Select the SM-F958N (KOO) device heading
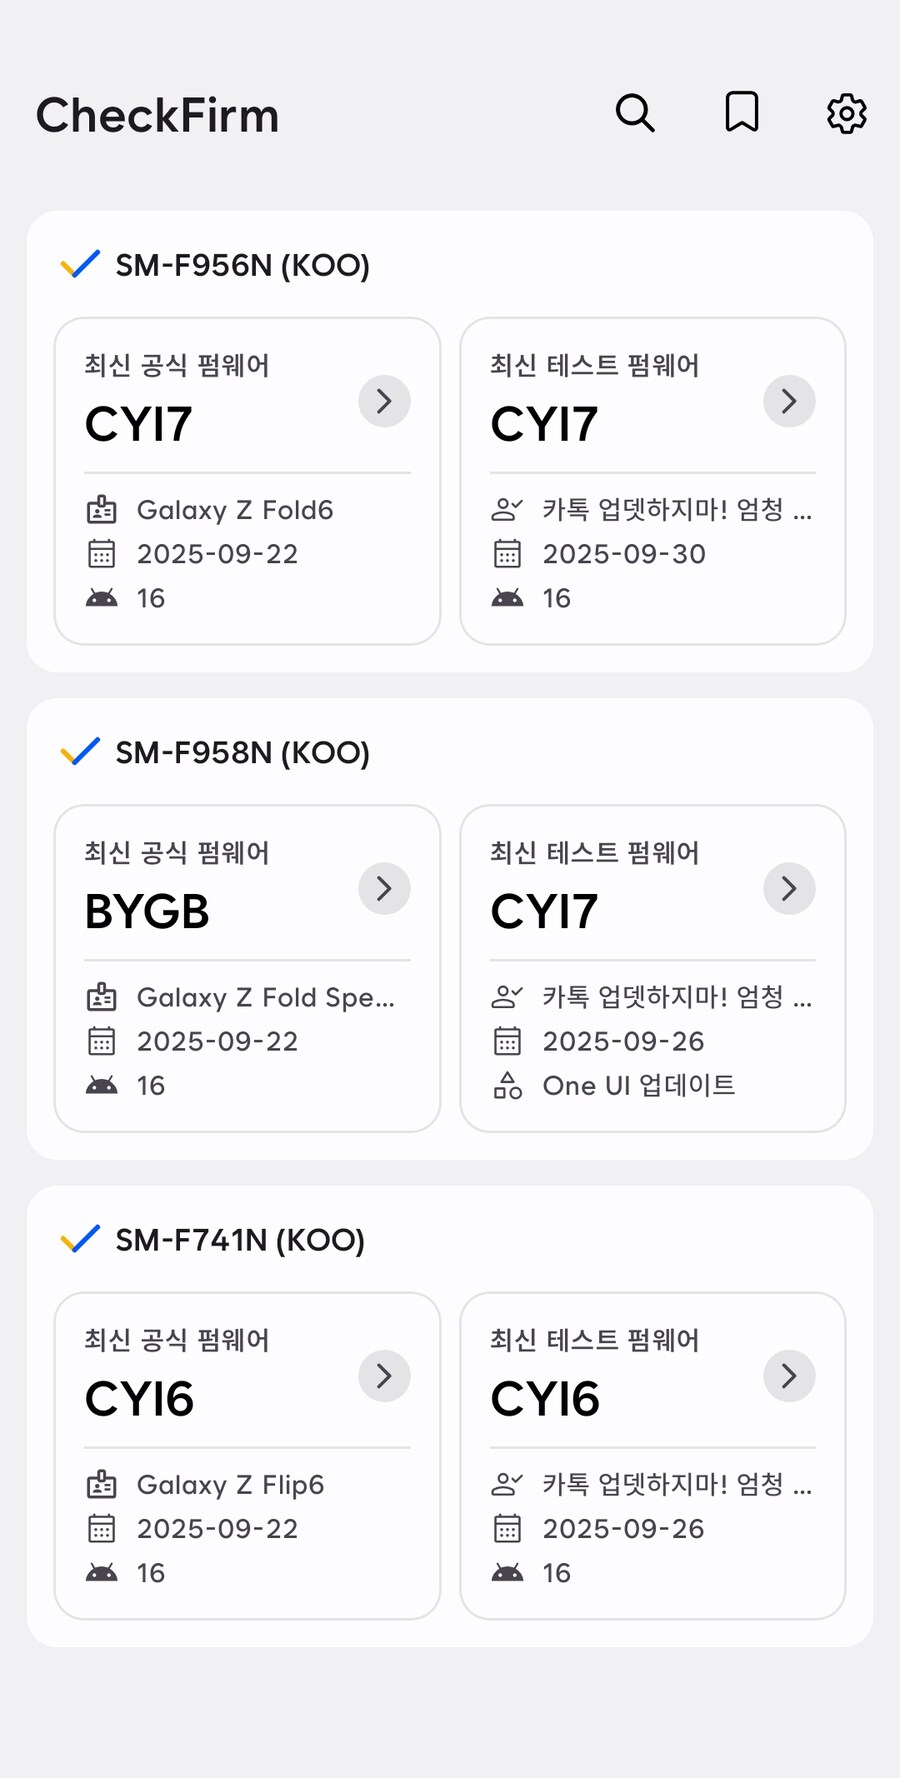The image size is (900, 1778). coord(242,752)
